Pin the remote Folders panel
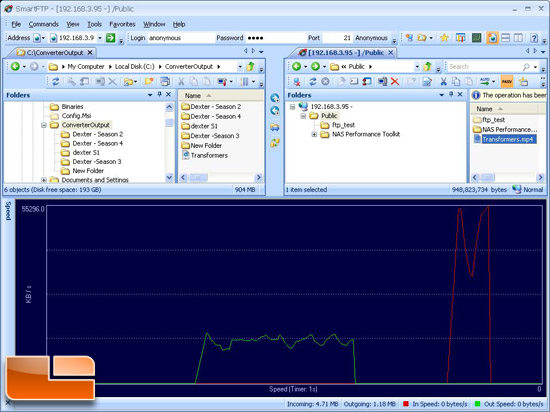Screen dimensions: 550x412 pos(451,94)
